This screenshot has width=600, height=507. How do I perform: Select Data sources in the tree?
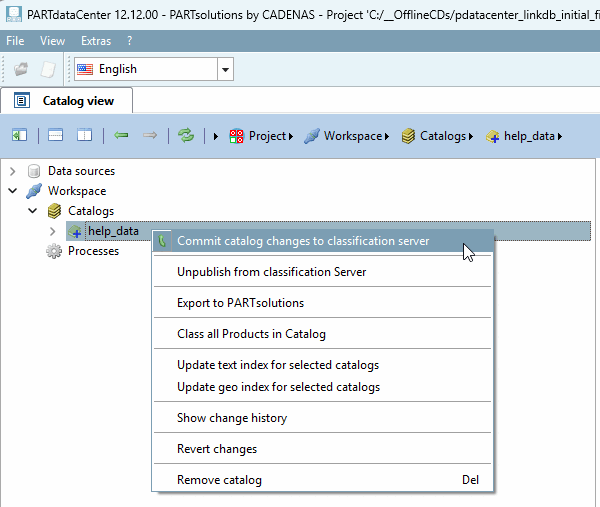point(81,171)
